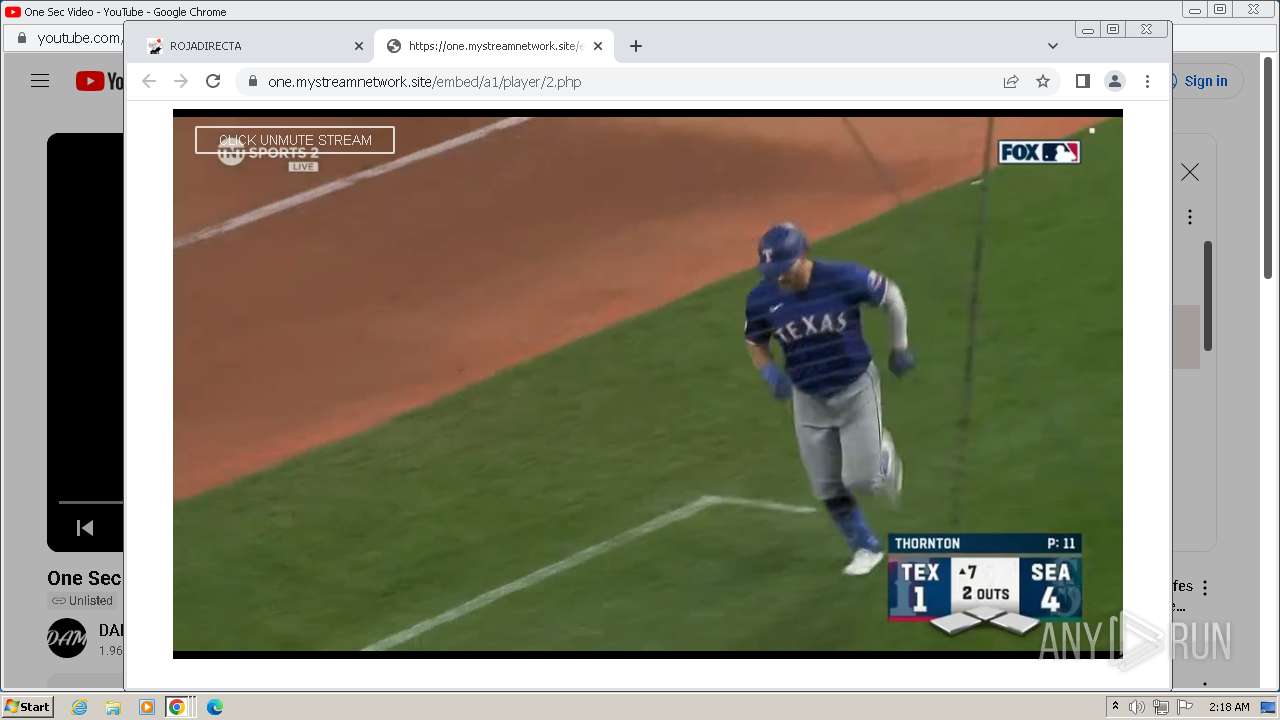
Task: Open three-dot menu beside suggested video
Action: (x=1205, y=588)
